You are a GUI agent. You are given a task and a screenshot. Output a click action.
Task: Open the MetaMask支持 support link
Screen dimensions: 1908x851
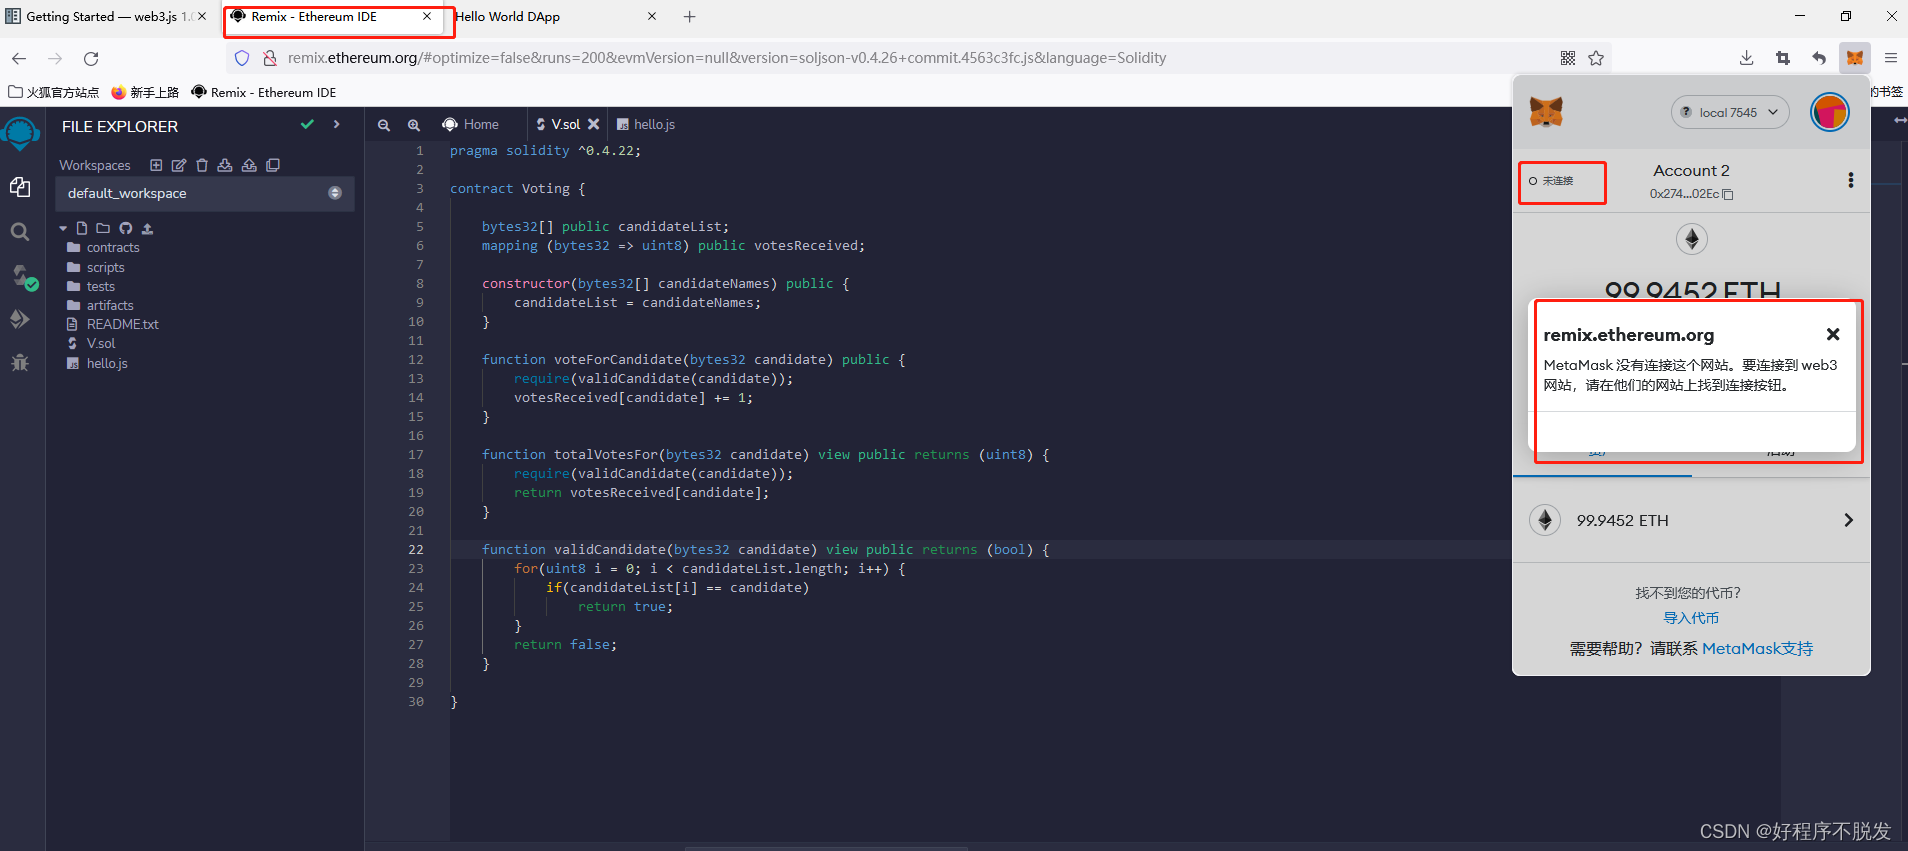point(1757,649)
